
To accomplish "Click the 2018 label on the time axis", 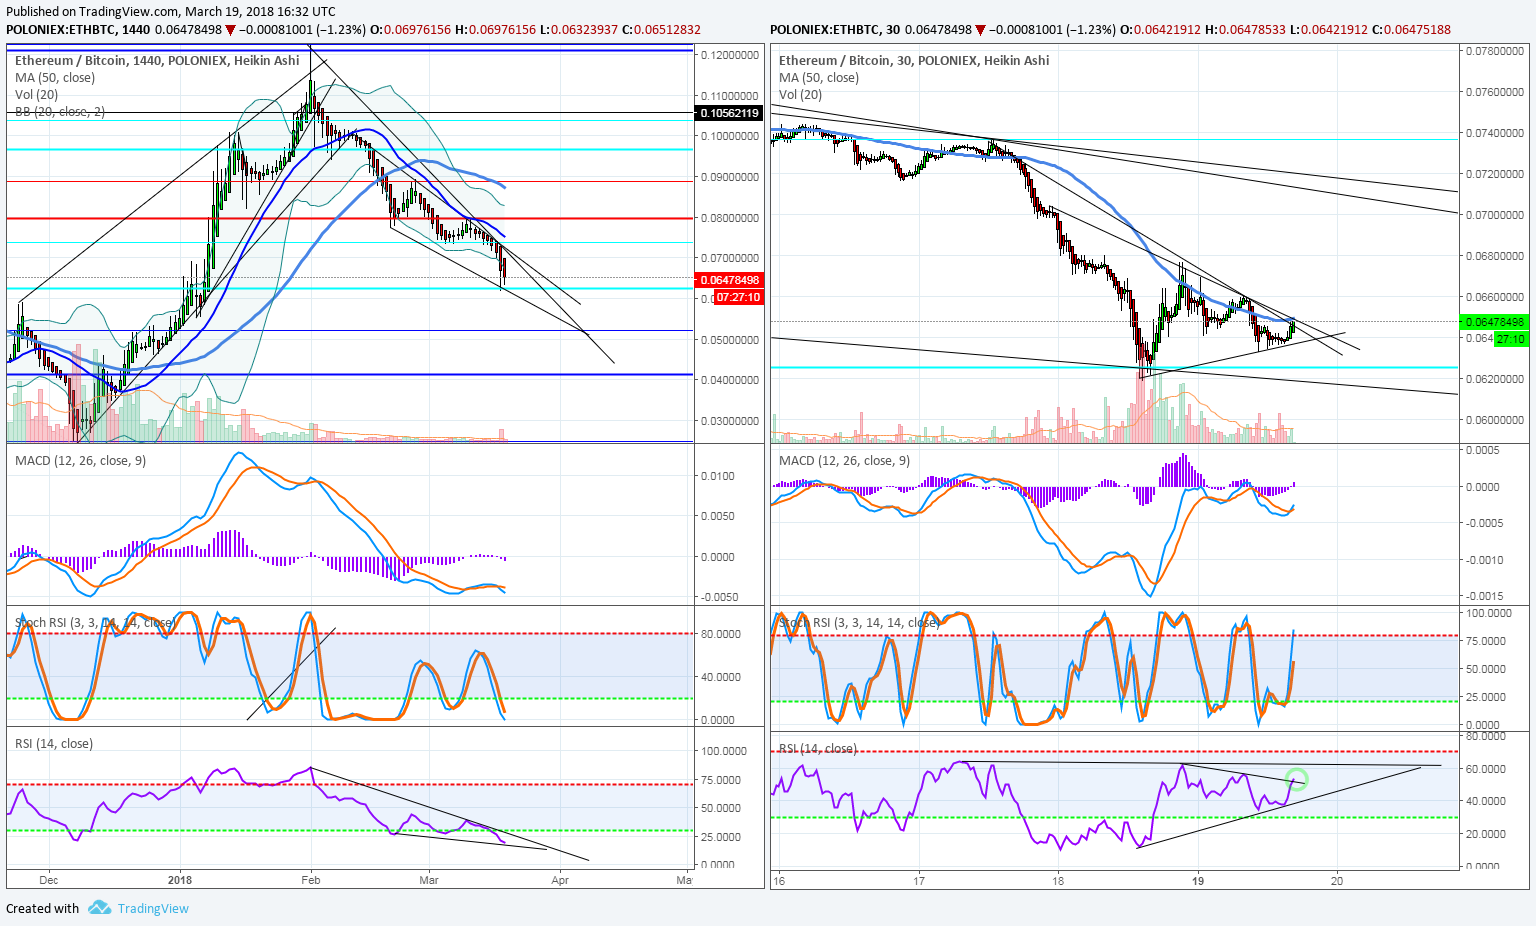I will (180, 880).
